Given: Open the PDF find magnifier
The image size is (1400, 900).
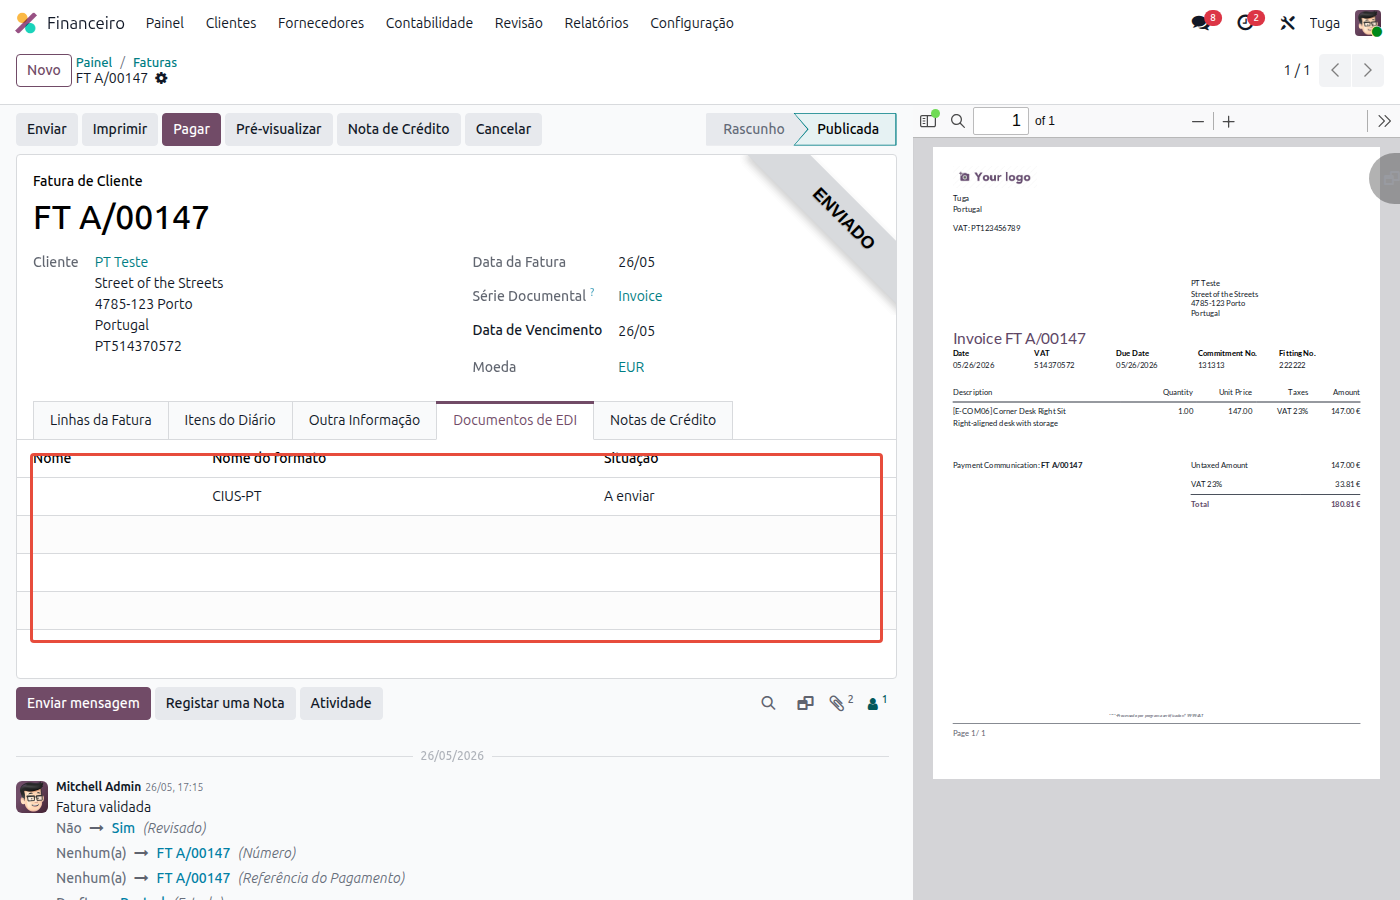Looking at the screenshot, I should tap(958, 121).
